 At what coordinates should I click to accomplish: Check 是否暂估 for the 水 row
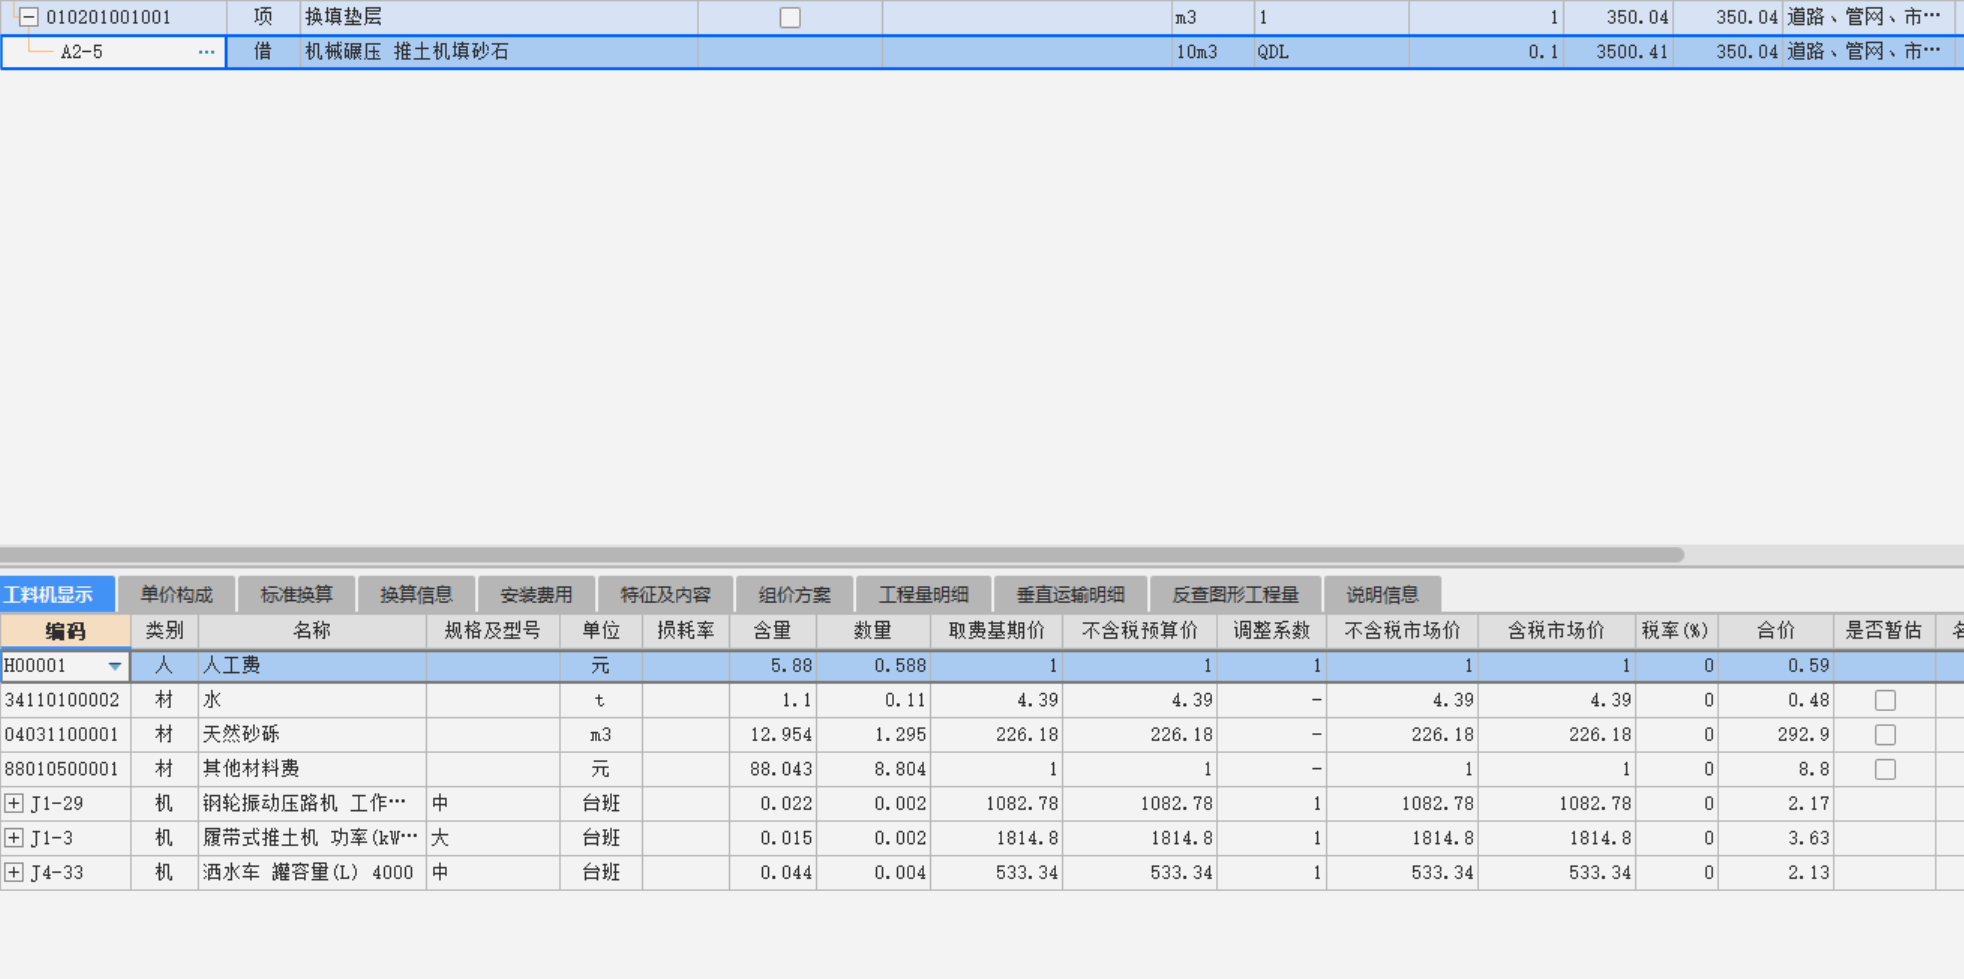1885,700
